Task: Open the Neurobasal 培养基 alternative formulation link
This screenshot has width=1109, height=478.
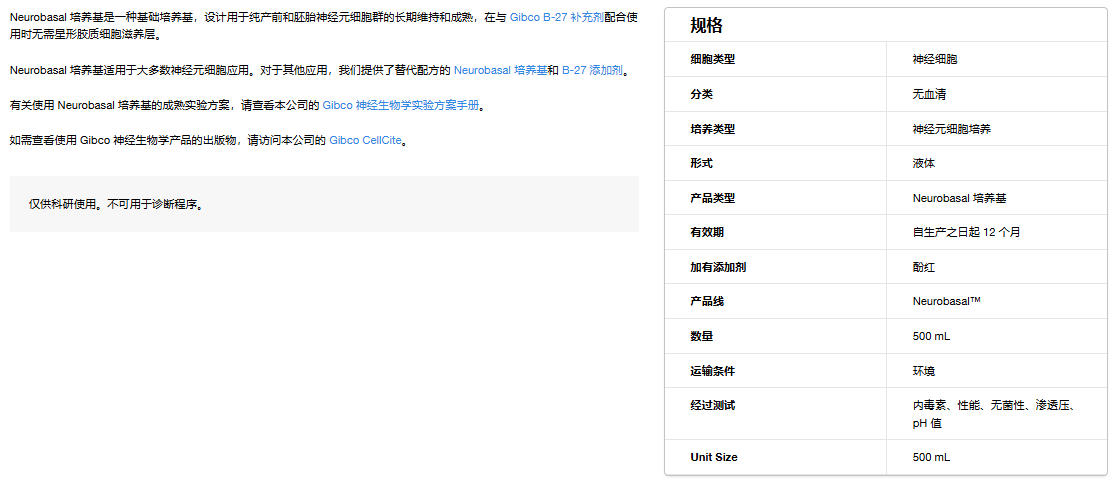Action: click(x=500, y=71)
